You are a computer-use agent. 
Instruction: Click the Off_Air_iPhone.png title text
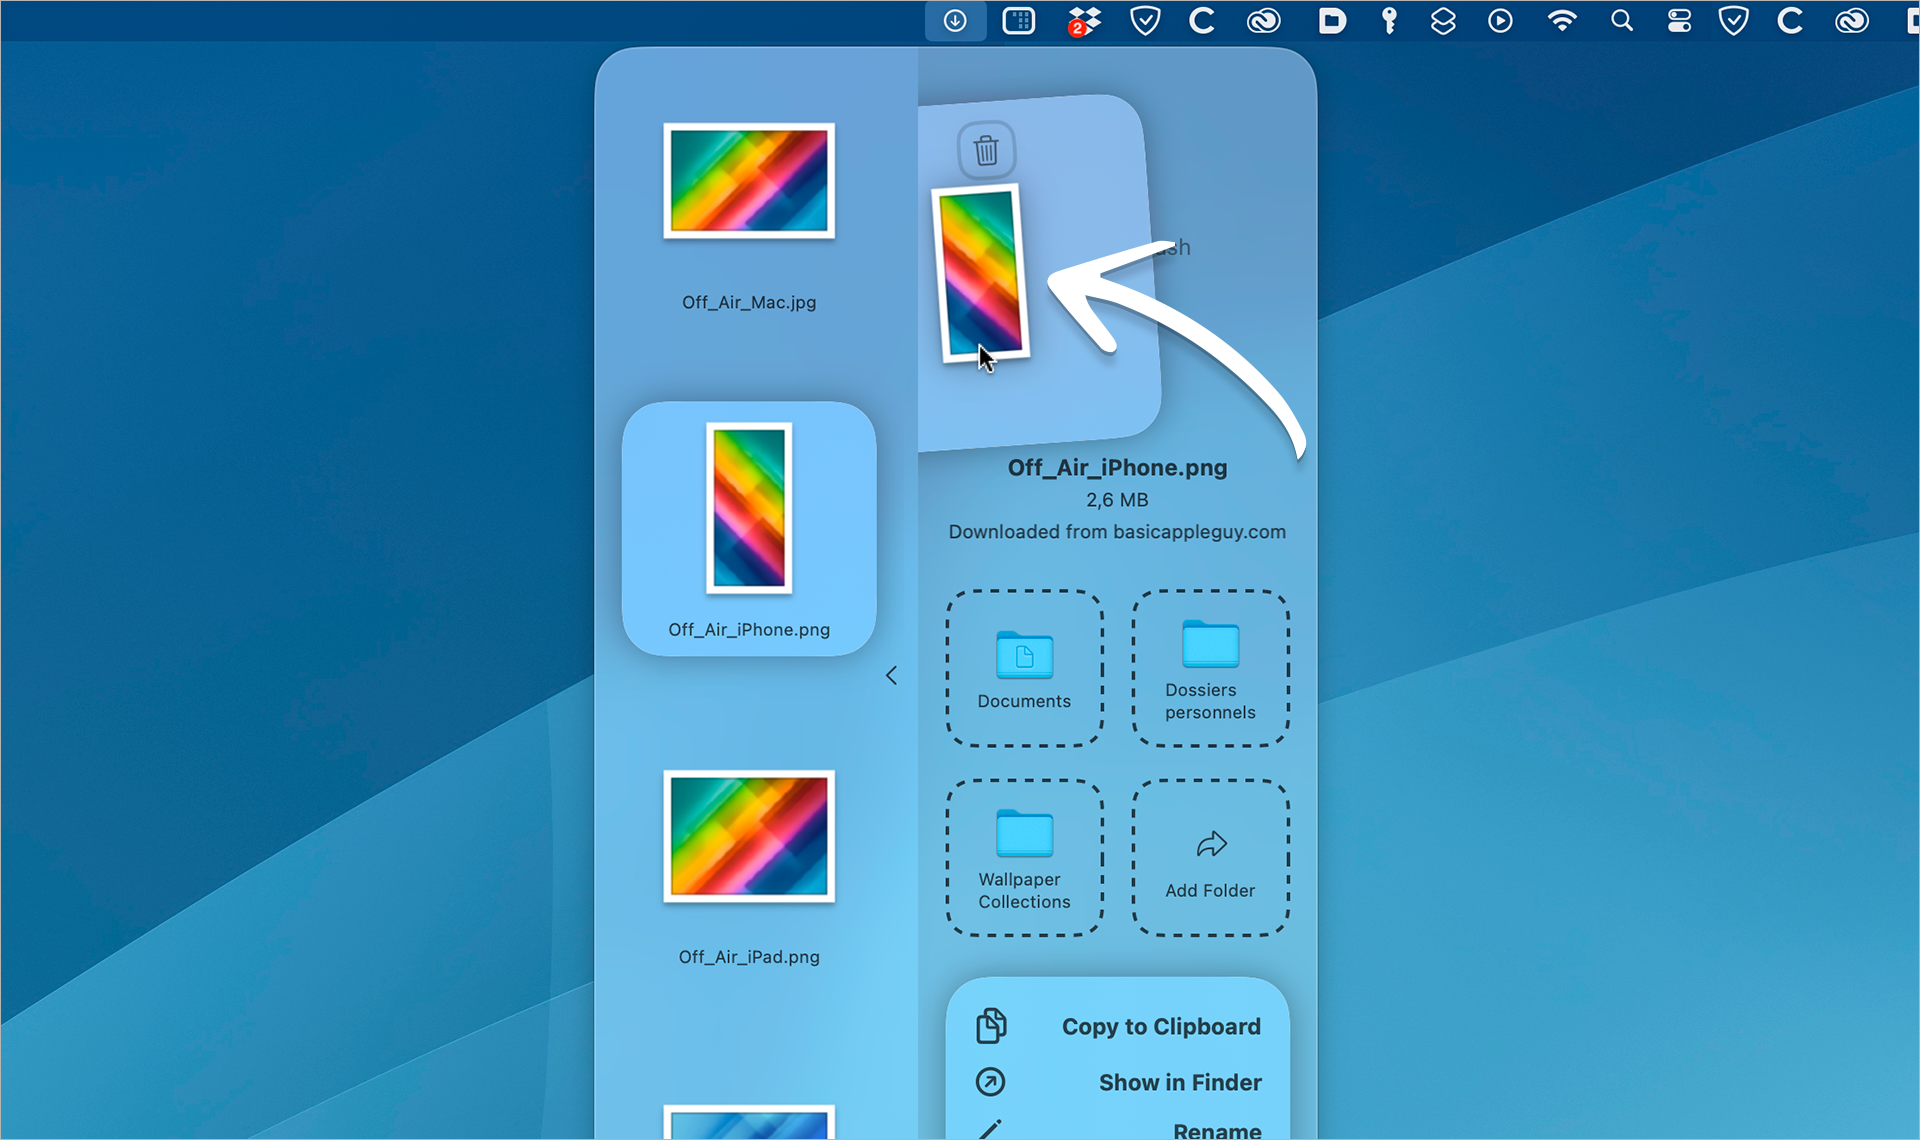(1117, 468)
